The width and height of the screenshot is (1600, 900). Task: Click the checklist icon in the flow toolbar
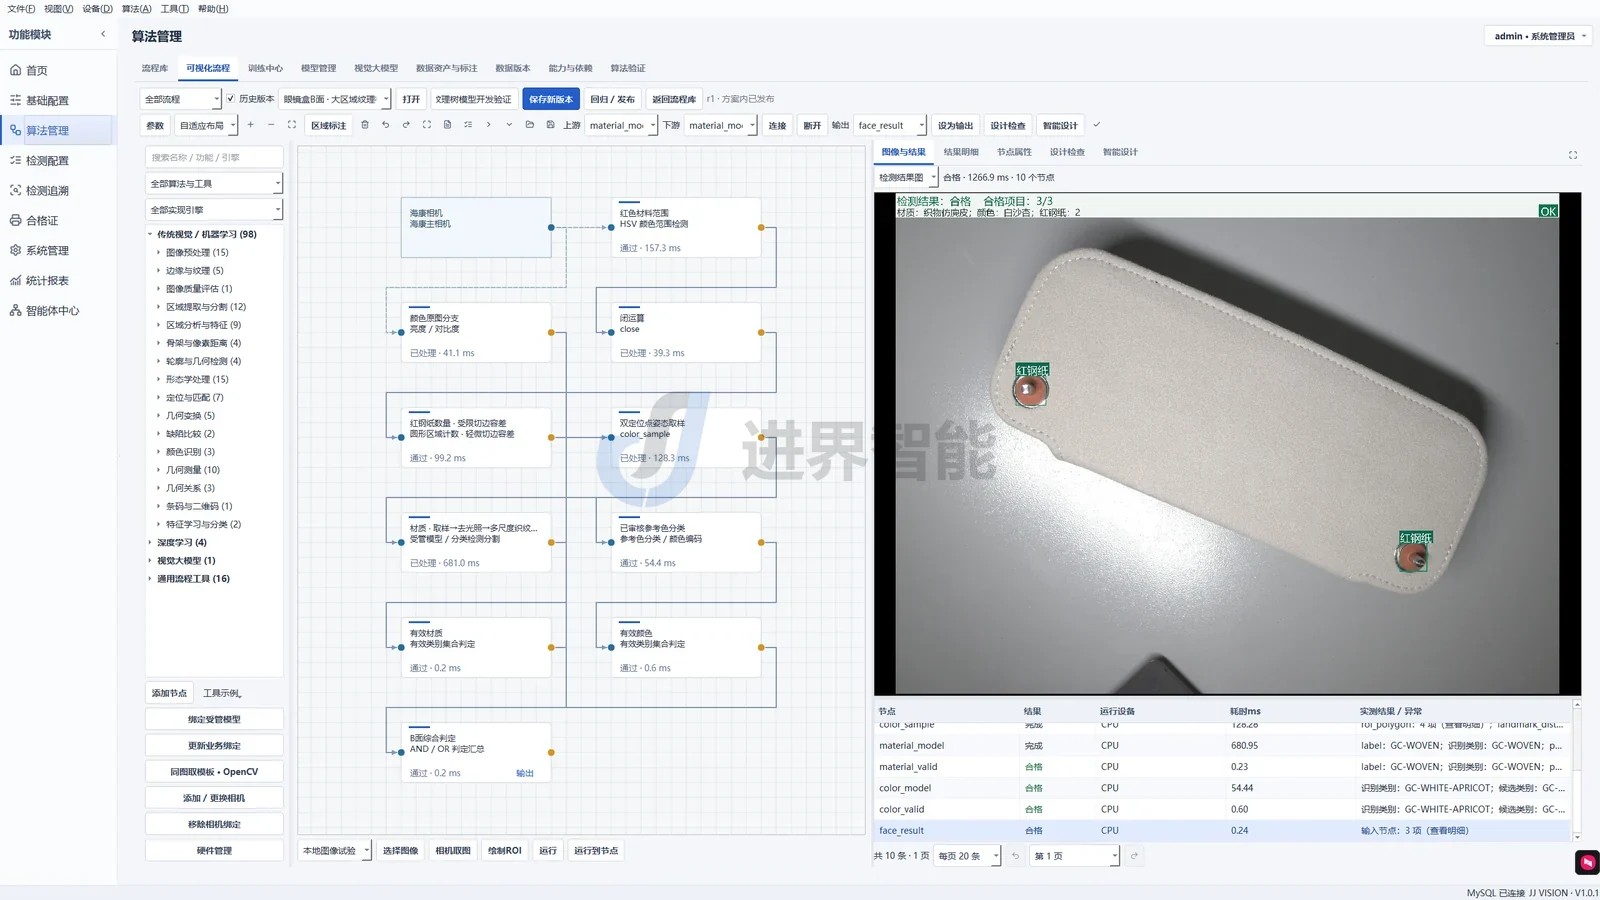468,125
